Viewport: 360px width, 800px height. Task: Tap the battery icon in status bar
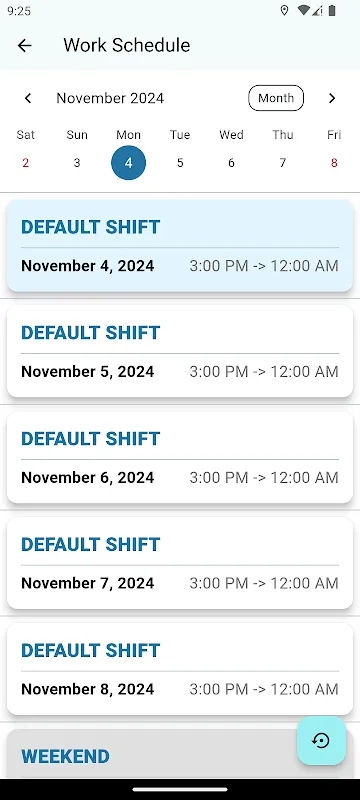[332, 11]
